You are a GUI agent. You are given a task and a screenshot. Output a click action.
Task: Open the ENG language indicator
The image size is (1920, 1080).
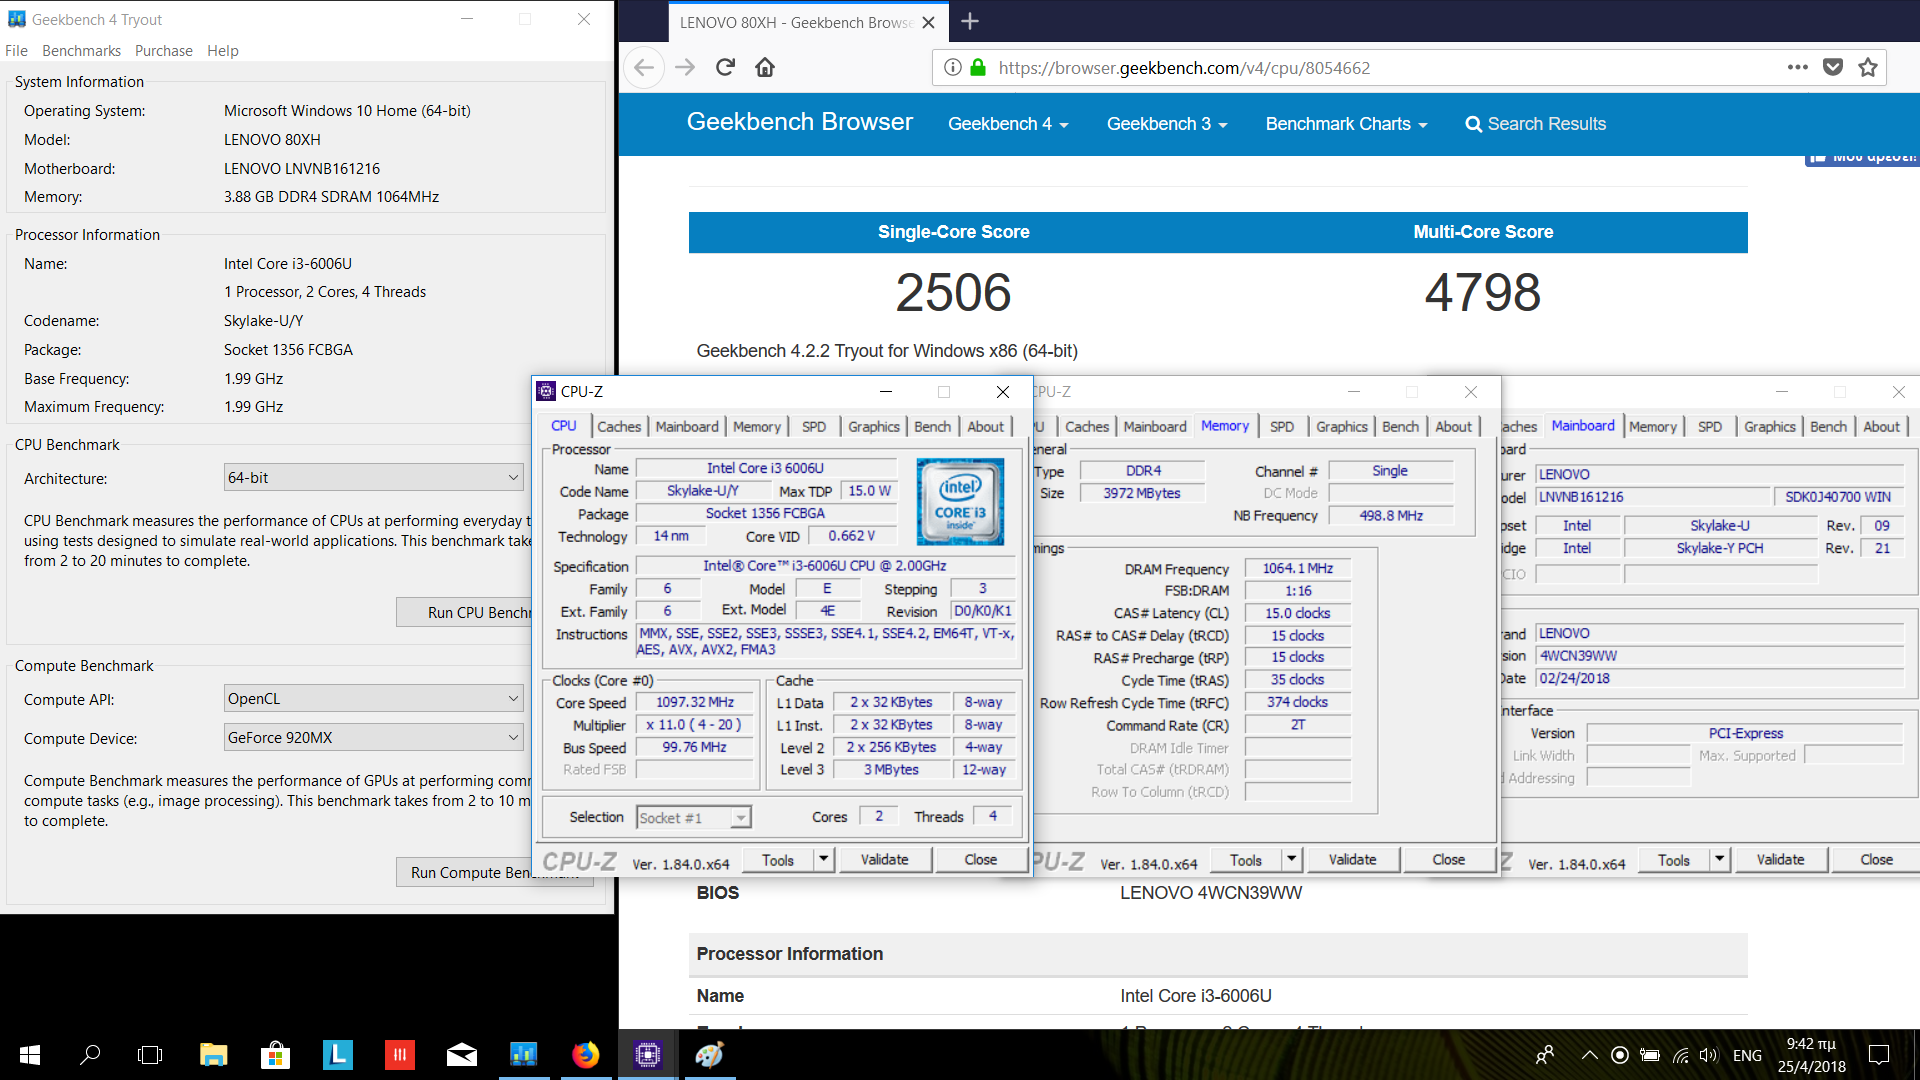tap(1747, 1054)
